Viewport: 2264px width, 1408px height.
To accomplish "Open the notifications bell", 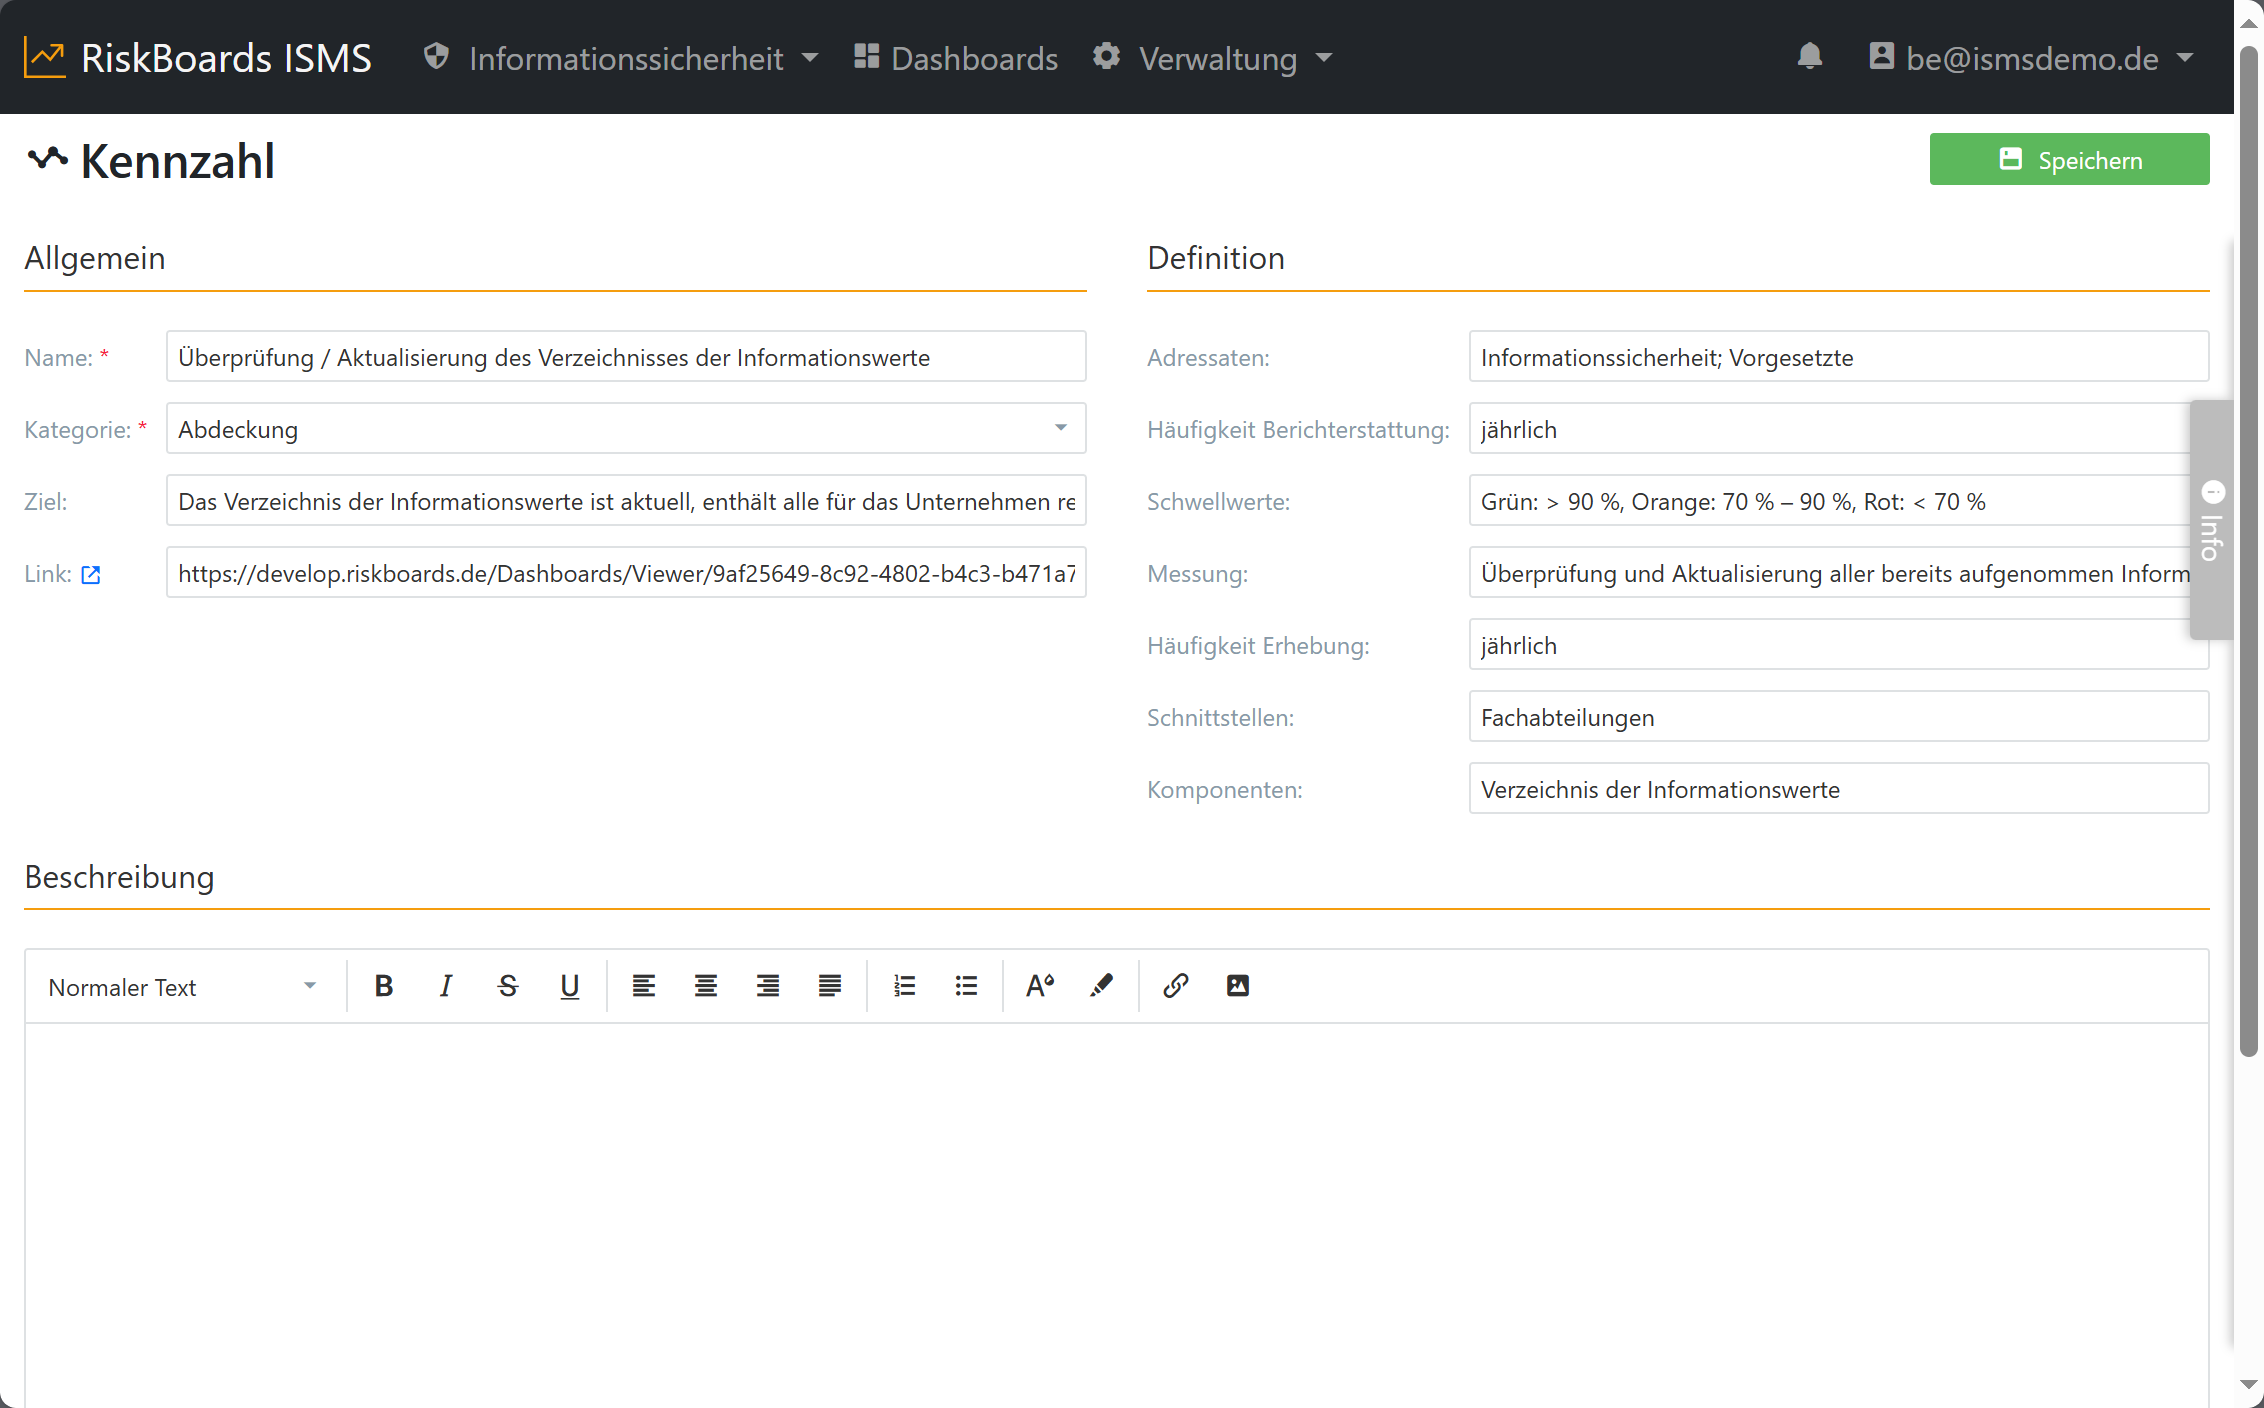I will [1809, 57].
